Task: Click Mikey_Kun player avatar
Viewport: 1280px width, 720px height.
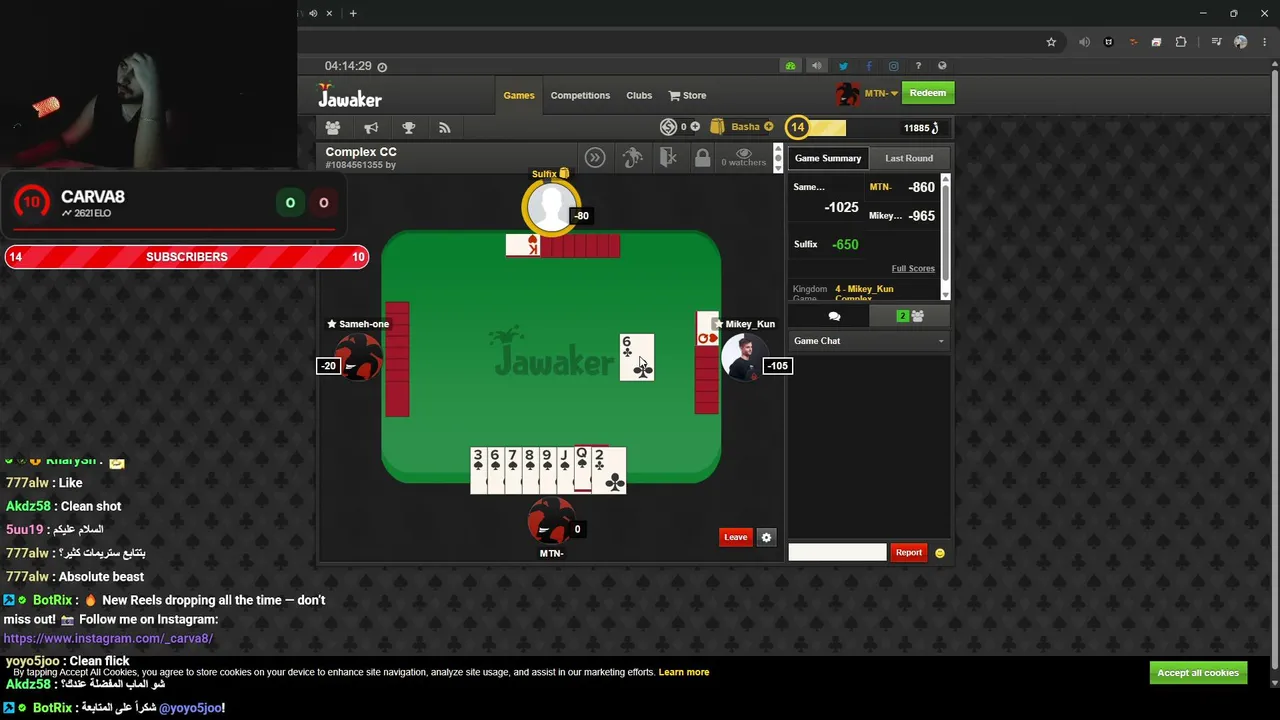Action: (743, 358)
